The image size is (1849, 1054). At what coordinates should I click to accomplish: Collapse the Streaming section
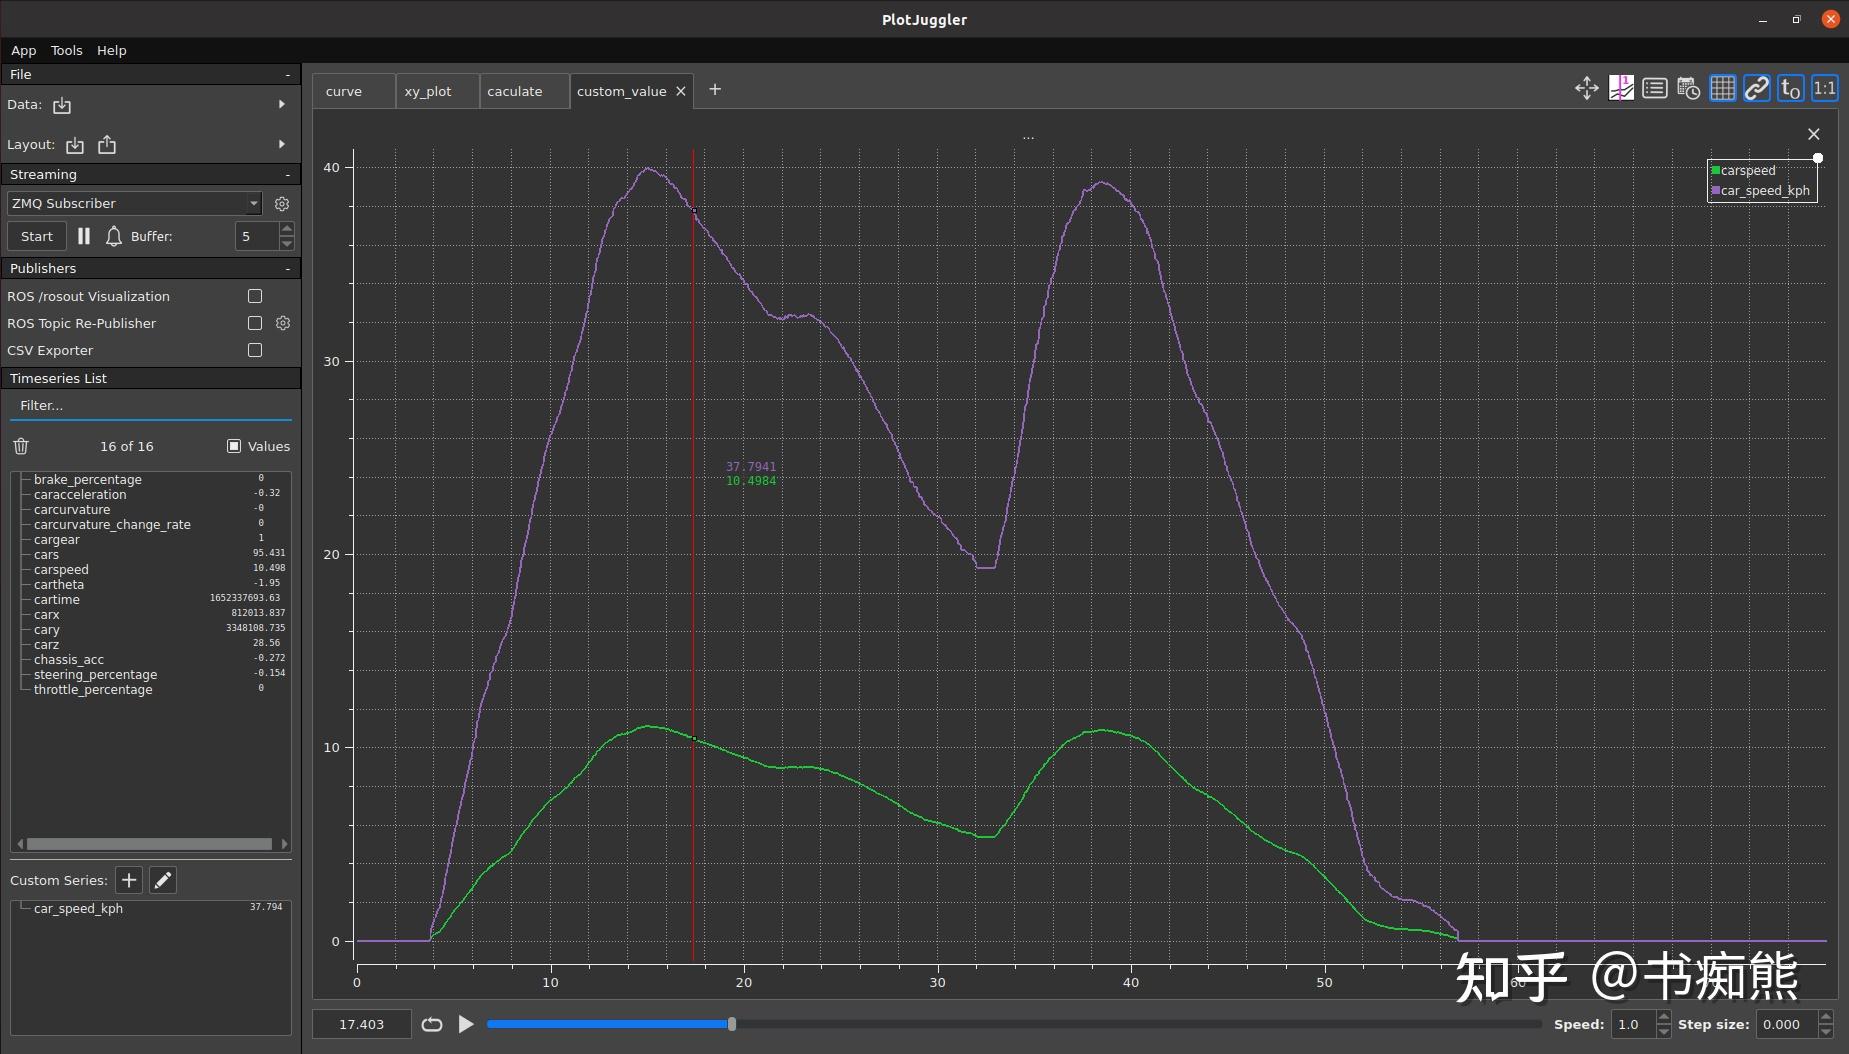coord(288,175)
